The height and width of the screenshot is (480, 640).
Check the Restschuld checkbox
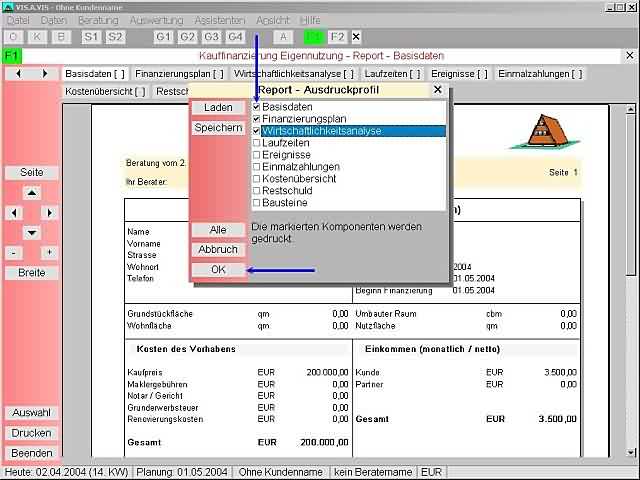(x=256, y=191)
